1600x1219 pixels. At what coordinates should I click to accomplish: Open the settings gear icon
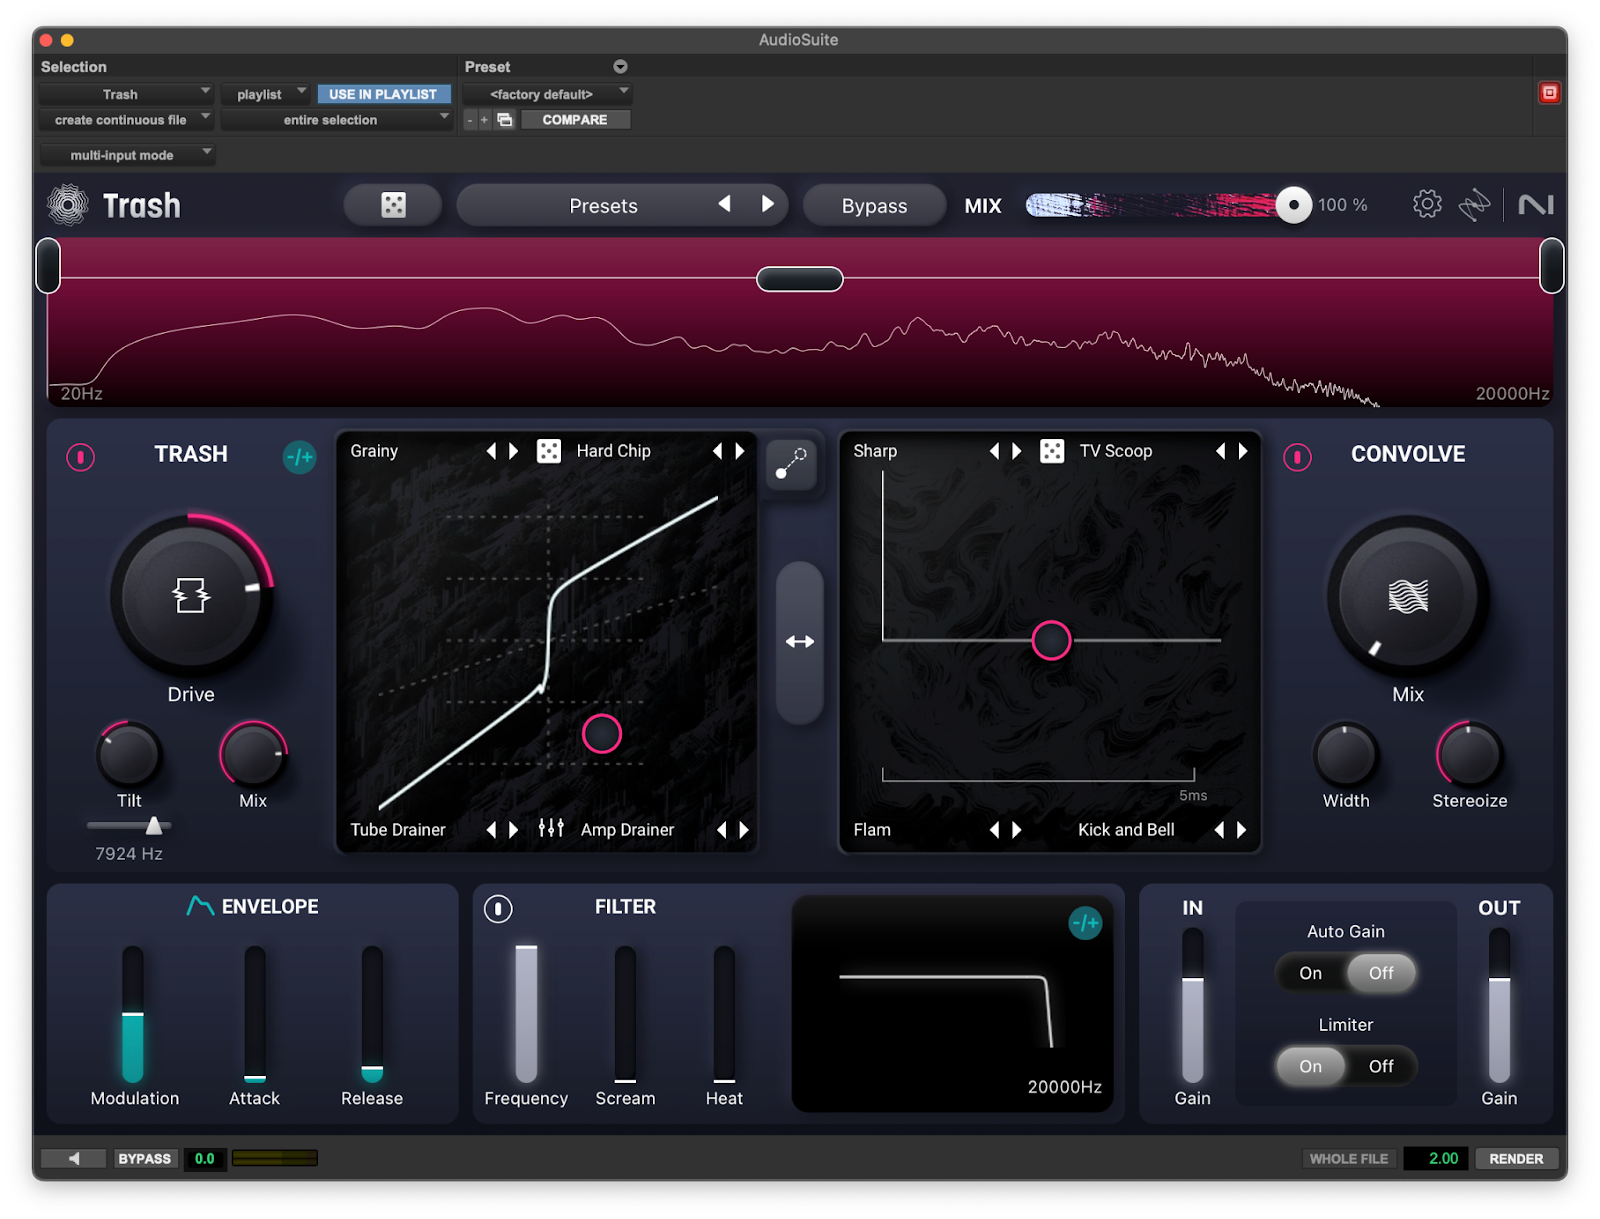pos(1427,204)
